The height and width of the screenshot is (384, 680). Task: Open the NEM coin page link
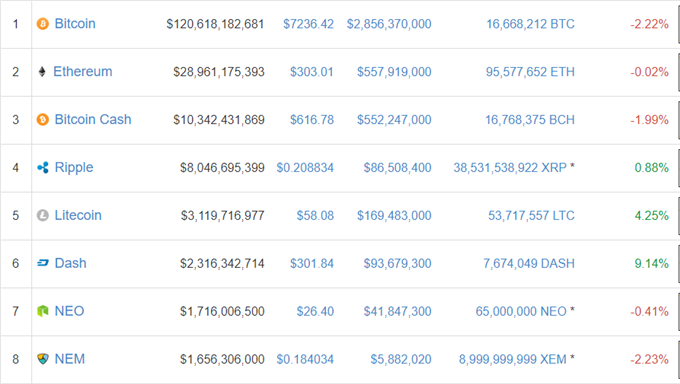coord(69,359)
